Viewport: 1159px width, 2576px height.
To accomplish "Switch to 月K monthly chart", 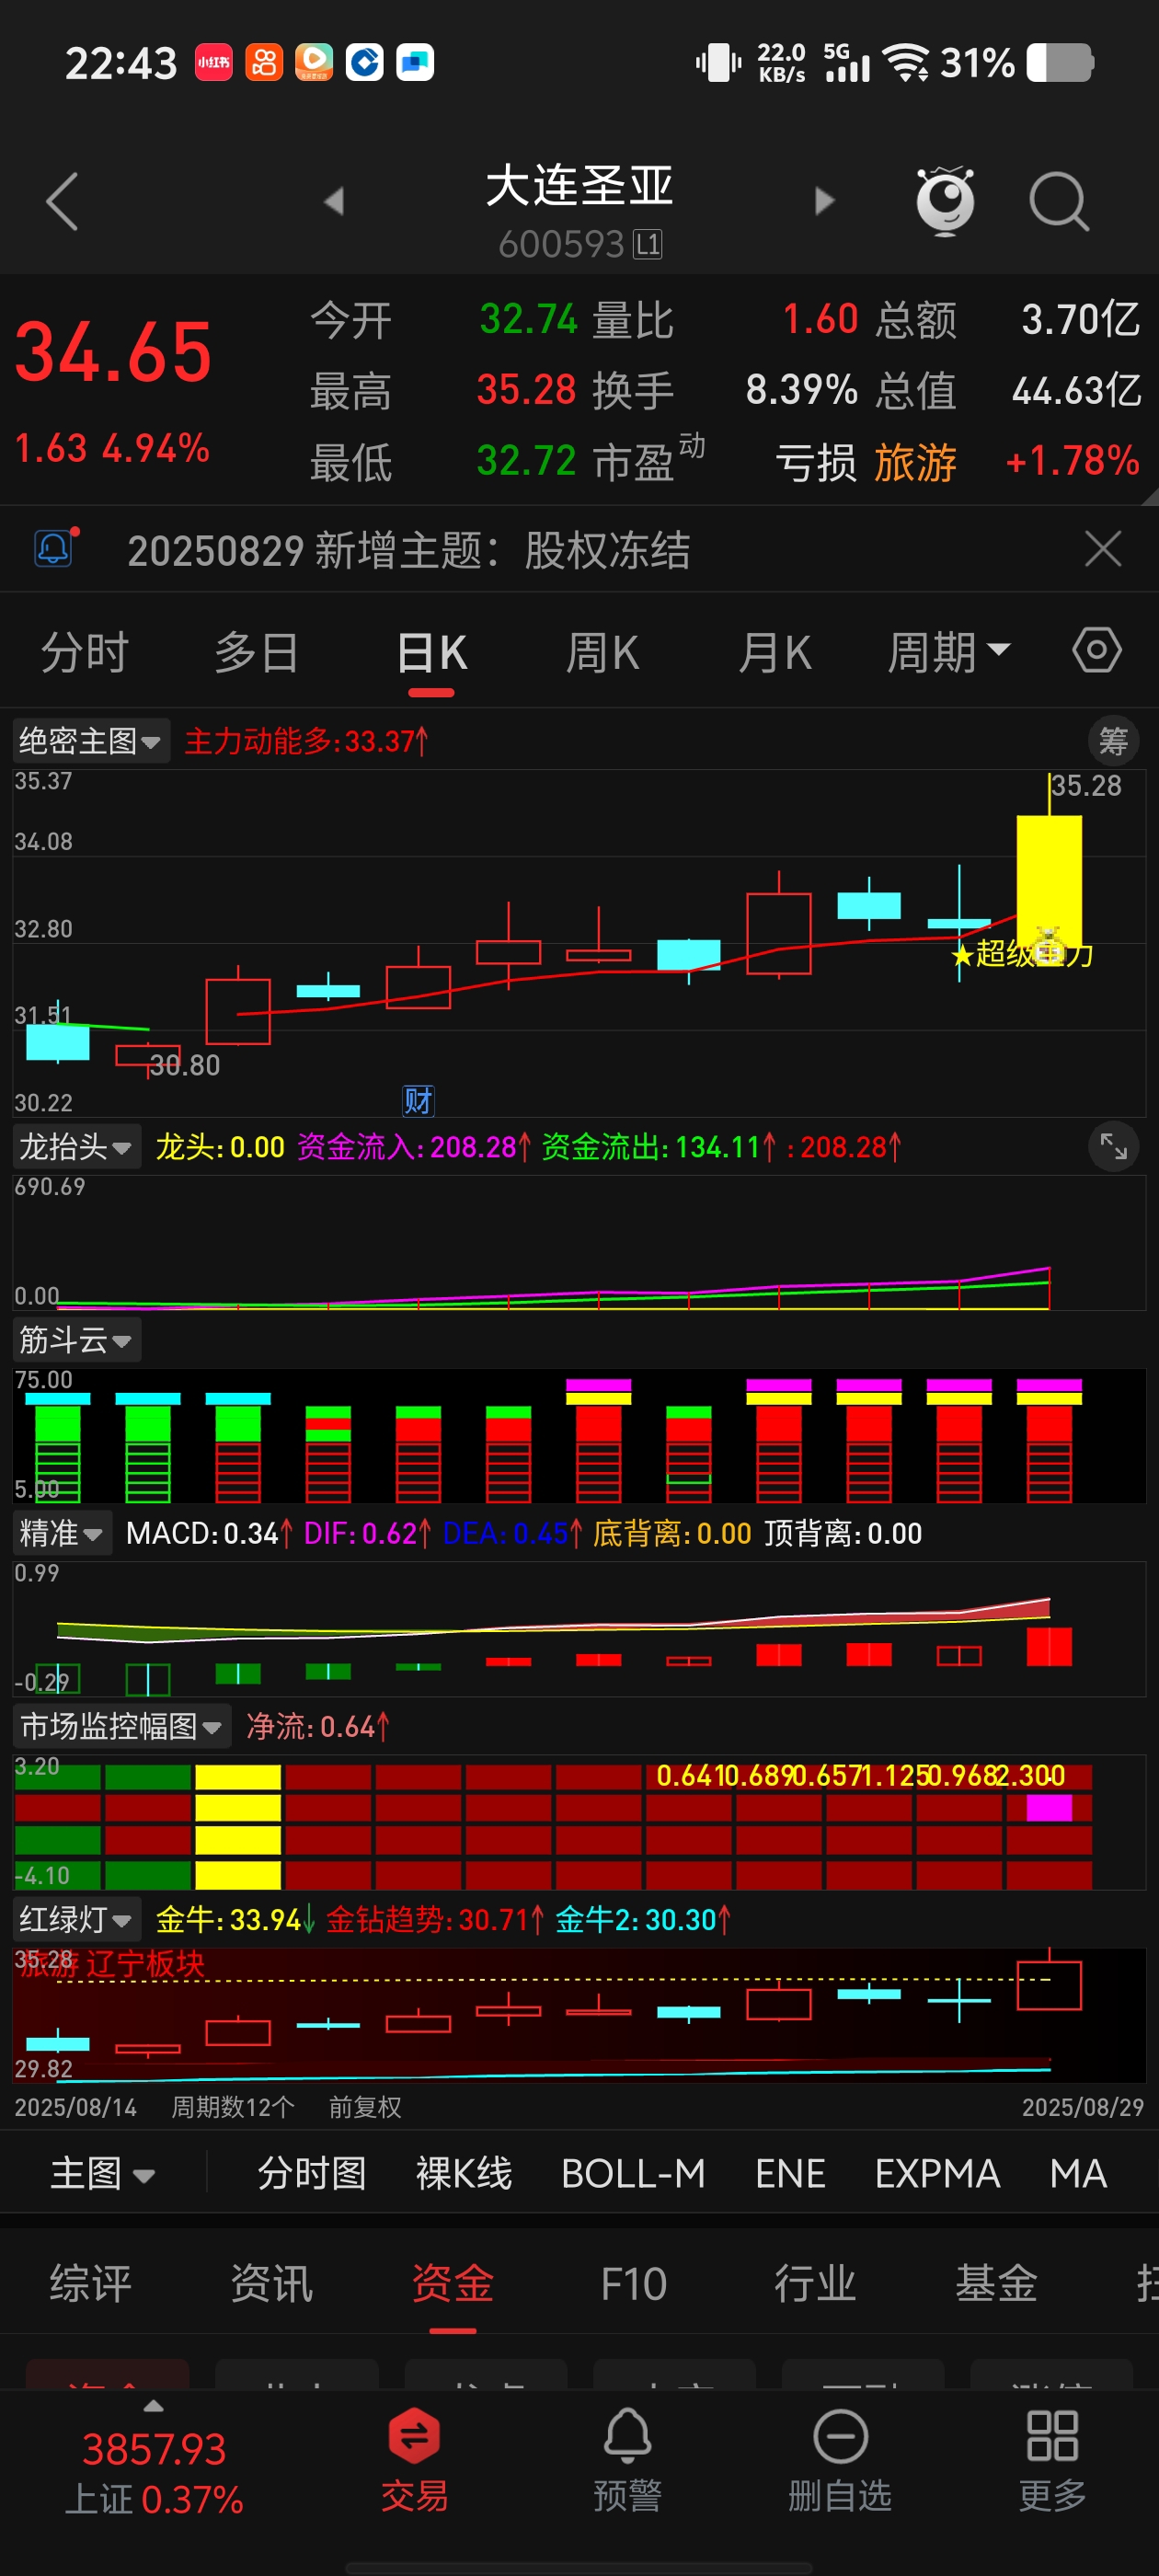I will [x=774, y=653].
